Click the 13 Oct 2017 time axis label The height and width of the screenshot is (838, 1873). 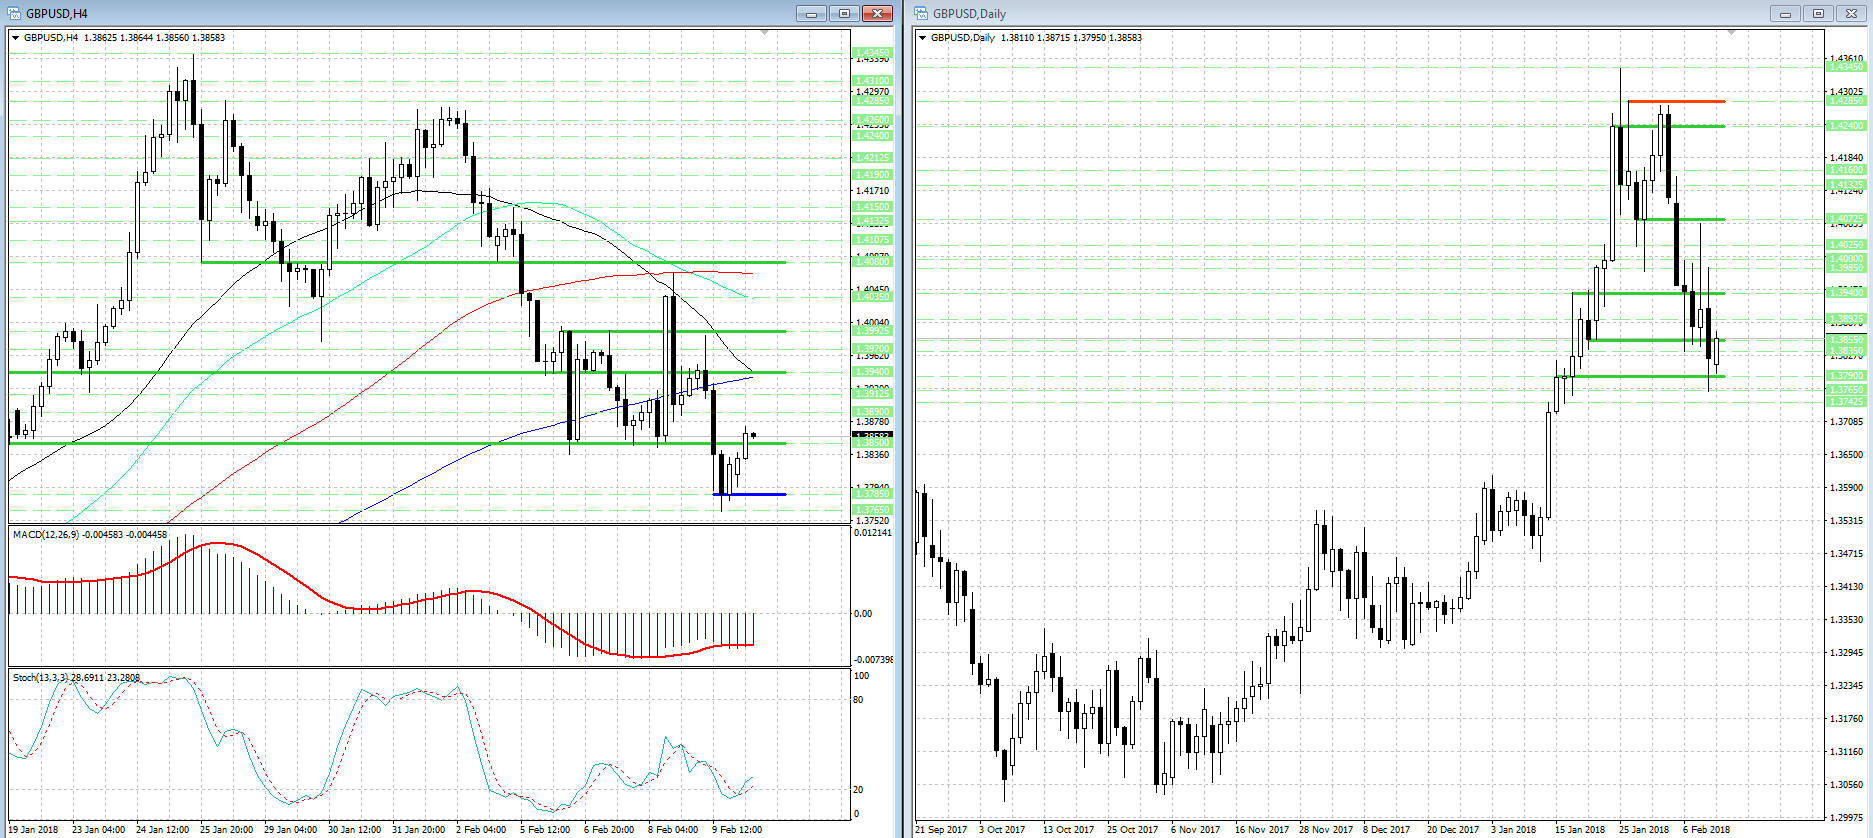1068,829
